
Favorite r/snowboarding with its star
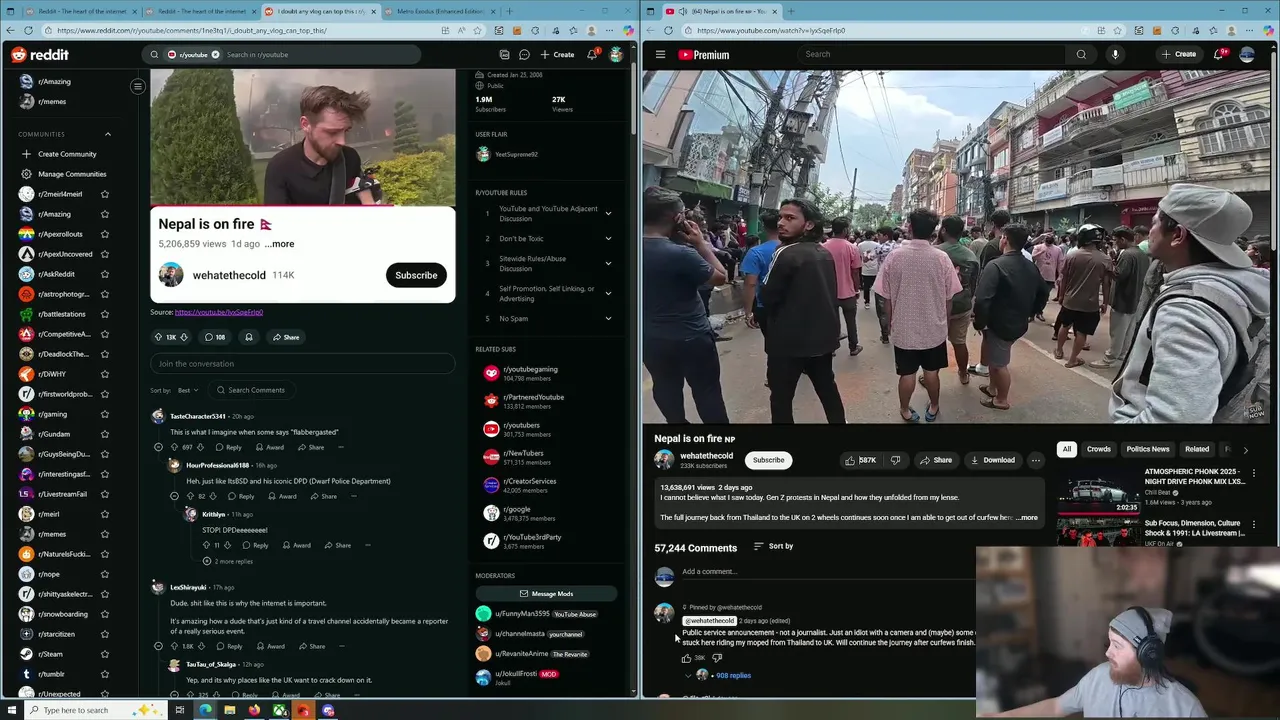tap(105, 614)
